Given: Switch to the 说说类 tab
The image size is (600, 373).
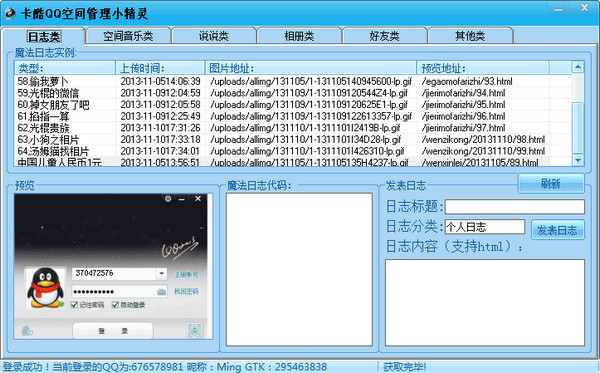Looking at the screenshot, I should [214, 36].
